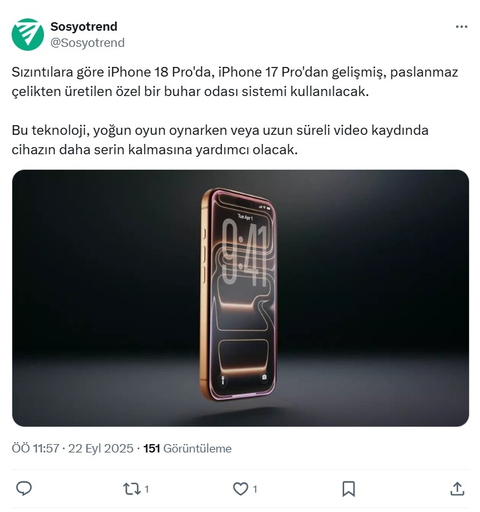
Task: Click the reply speech bubble icon
Action: [x=24, y=489]
